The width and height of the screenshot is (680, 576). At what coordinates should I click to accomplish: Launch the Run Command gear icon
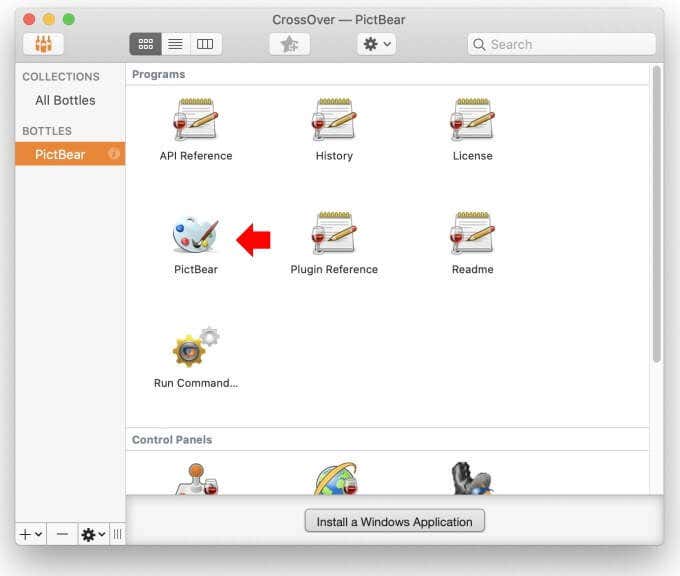[196, 347]
